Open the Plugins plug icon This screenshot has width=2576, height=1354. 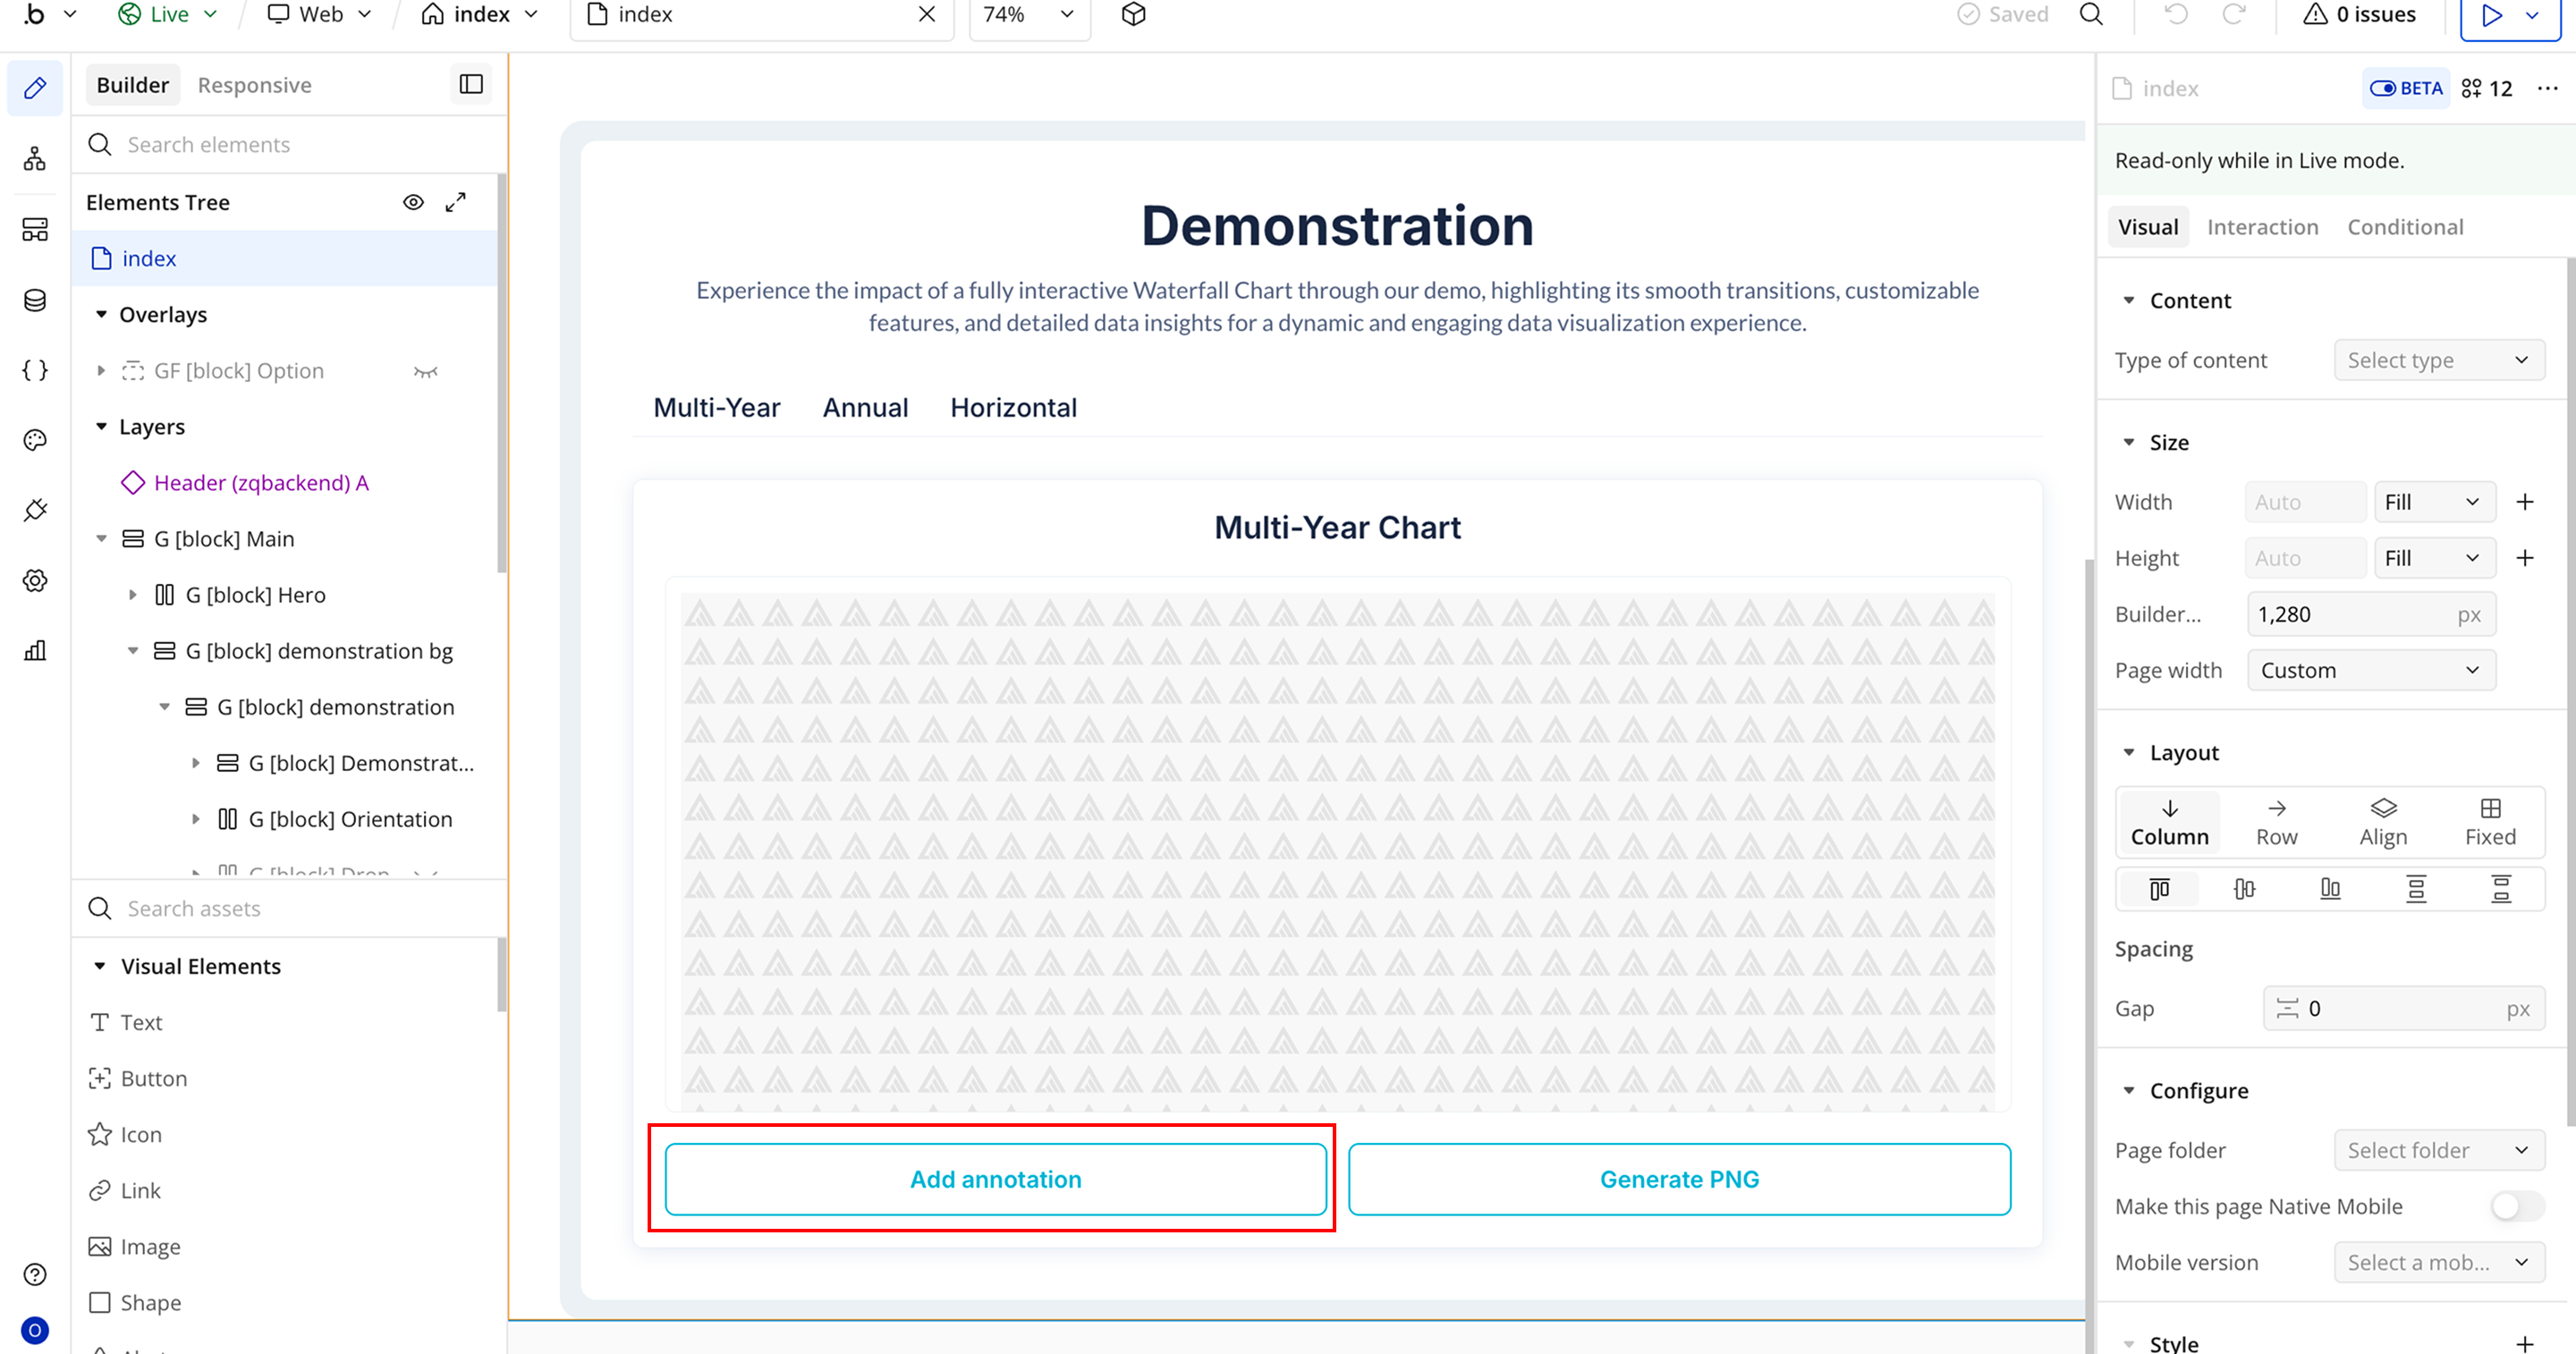(x=35, y=510)
